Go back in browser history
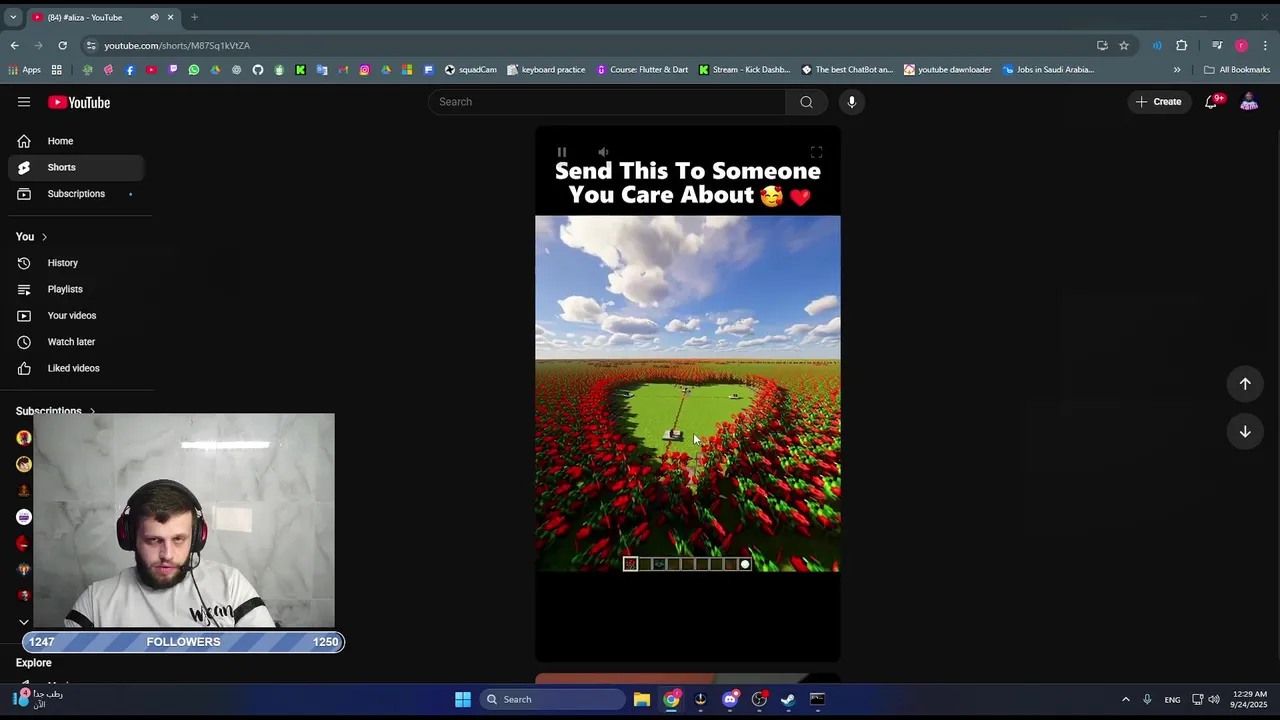 point(14,45)
